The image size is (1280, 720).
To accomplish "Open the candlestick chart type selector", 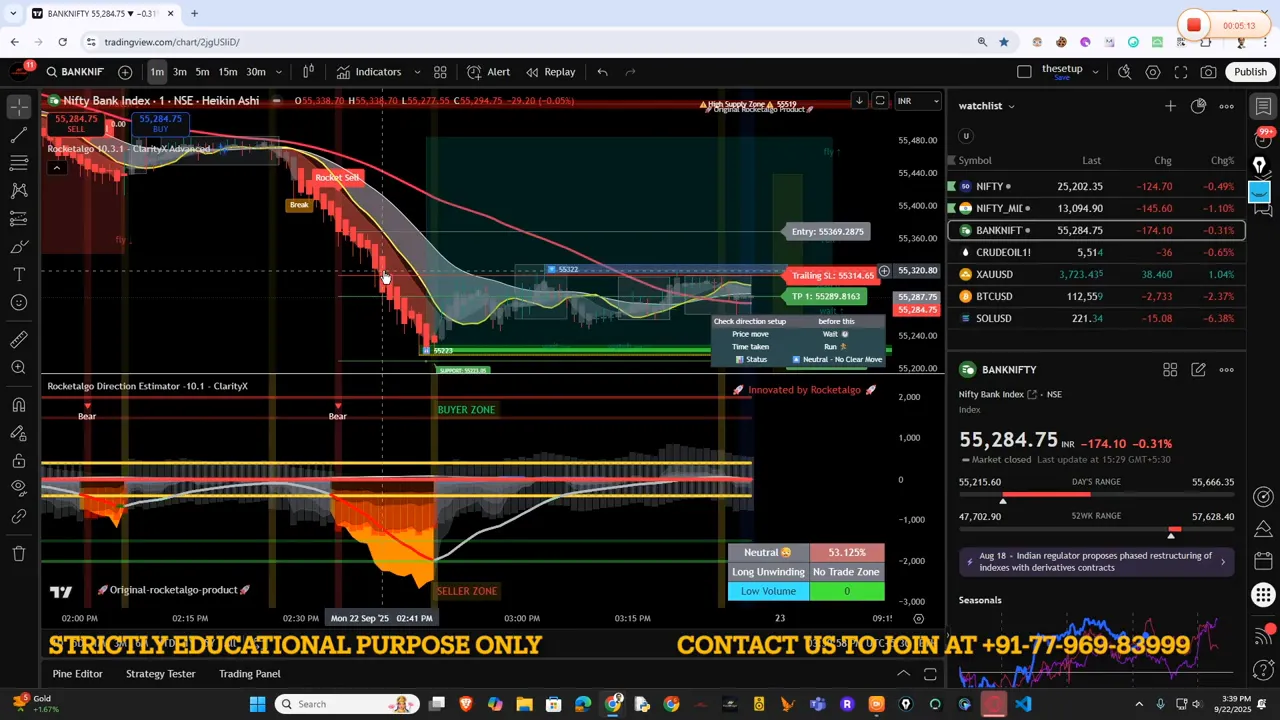I will (309, 72).
